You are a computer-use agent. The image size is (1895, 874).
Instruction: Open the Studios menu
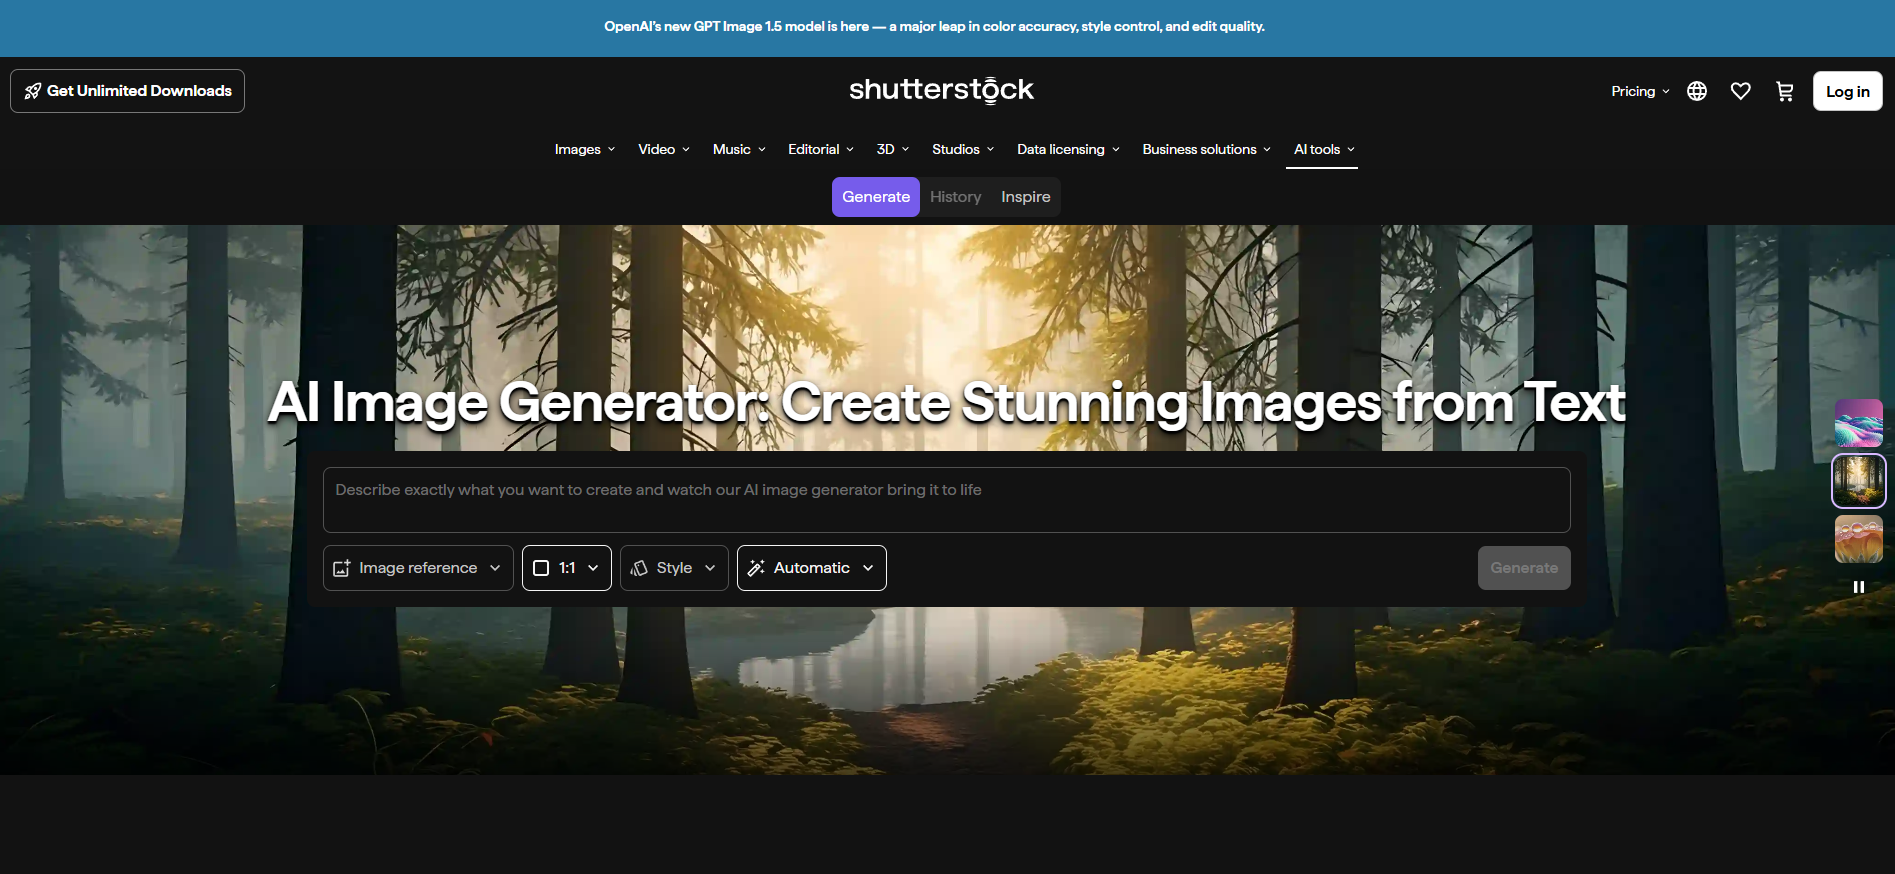click(x=963, y=149)
